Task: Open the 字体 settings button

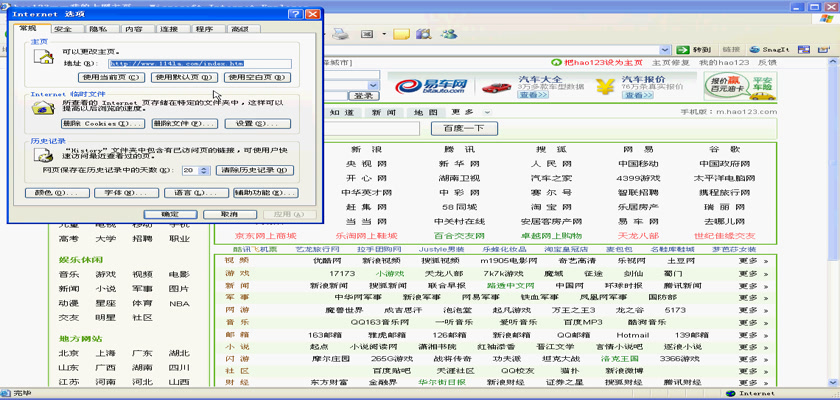Action: click(x=126, y=193)
